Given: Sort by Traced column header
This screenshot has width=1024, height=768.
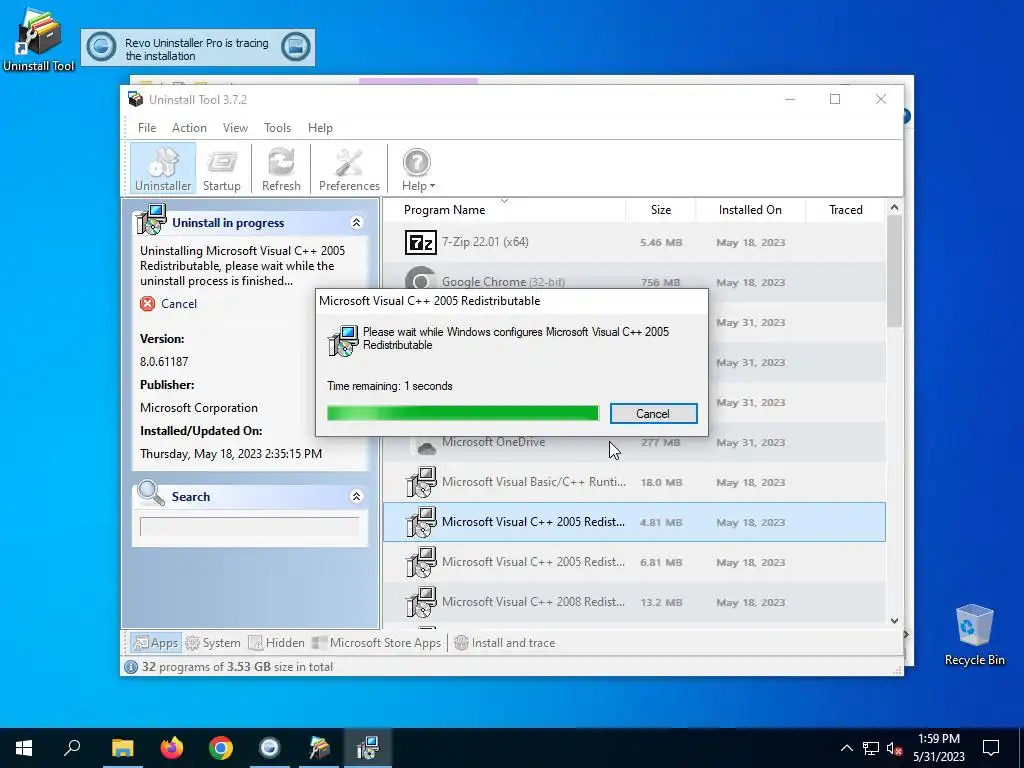Looking at the screenshot, I should pyautogui.click(x=846, y=210).
